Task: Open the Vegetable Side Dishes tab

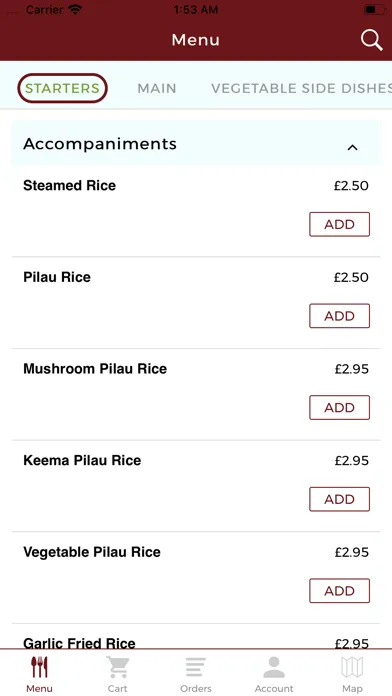Action: (x=301, y=88)
